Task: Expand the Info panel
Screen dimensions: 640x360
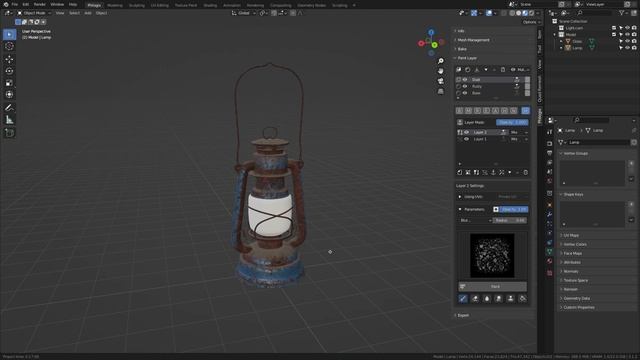Action: click(460, 31)
